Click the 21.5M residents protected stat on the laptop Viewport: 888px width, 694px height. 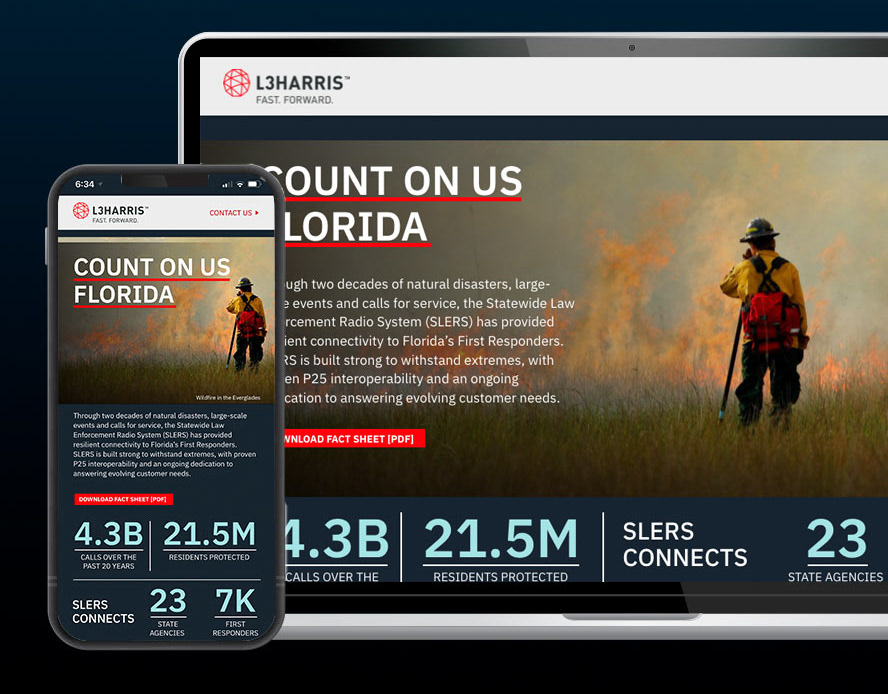coord(501,550)
